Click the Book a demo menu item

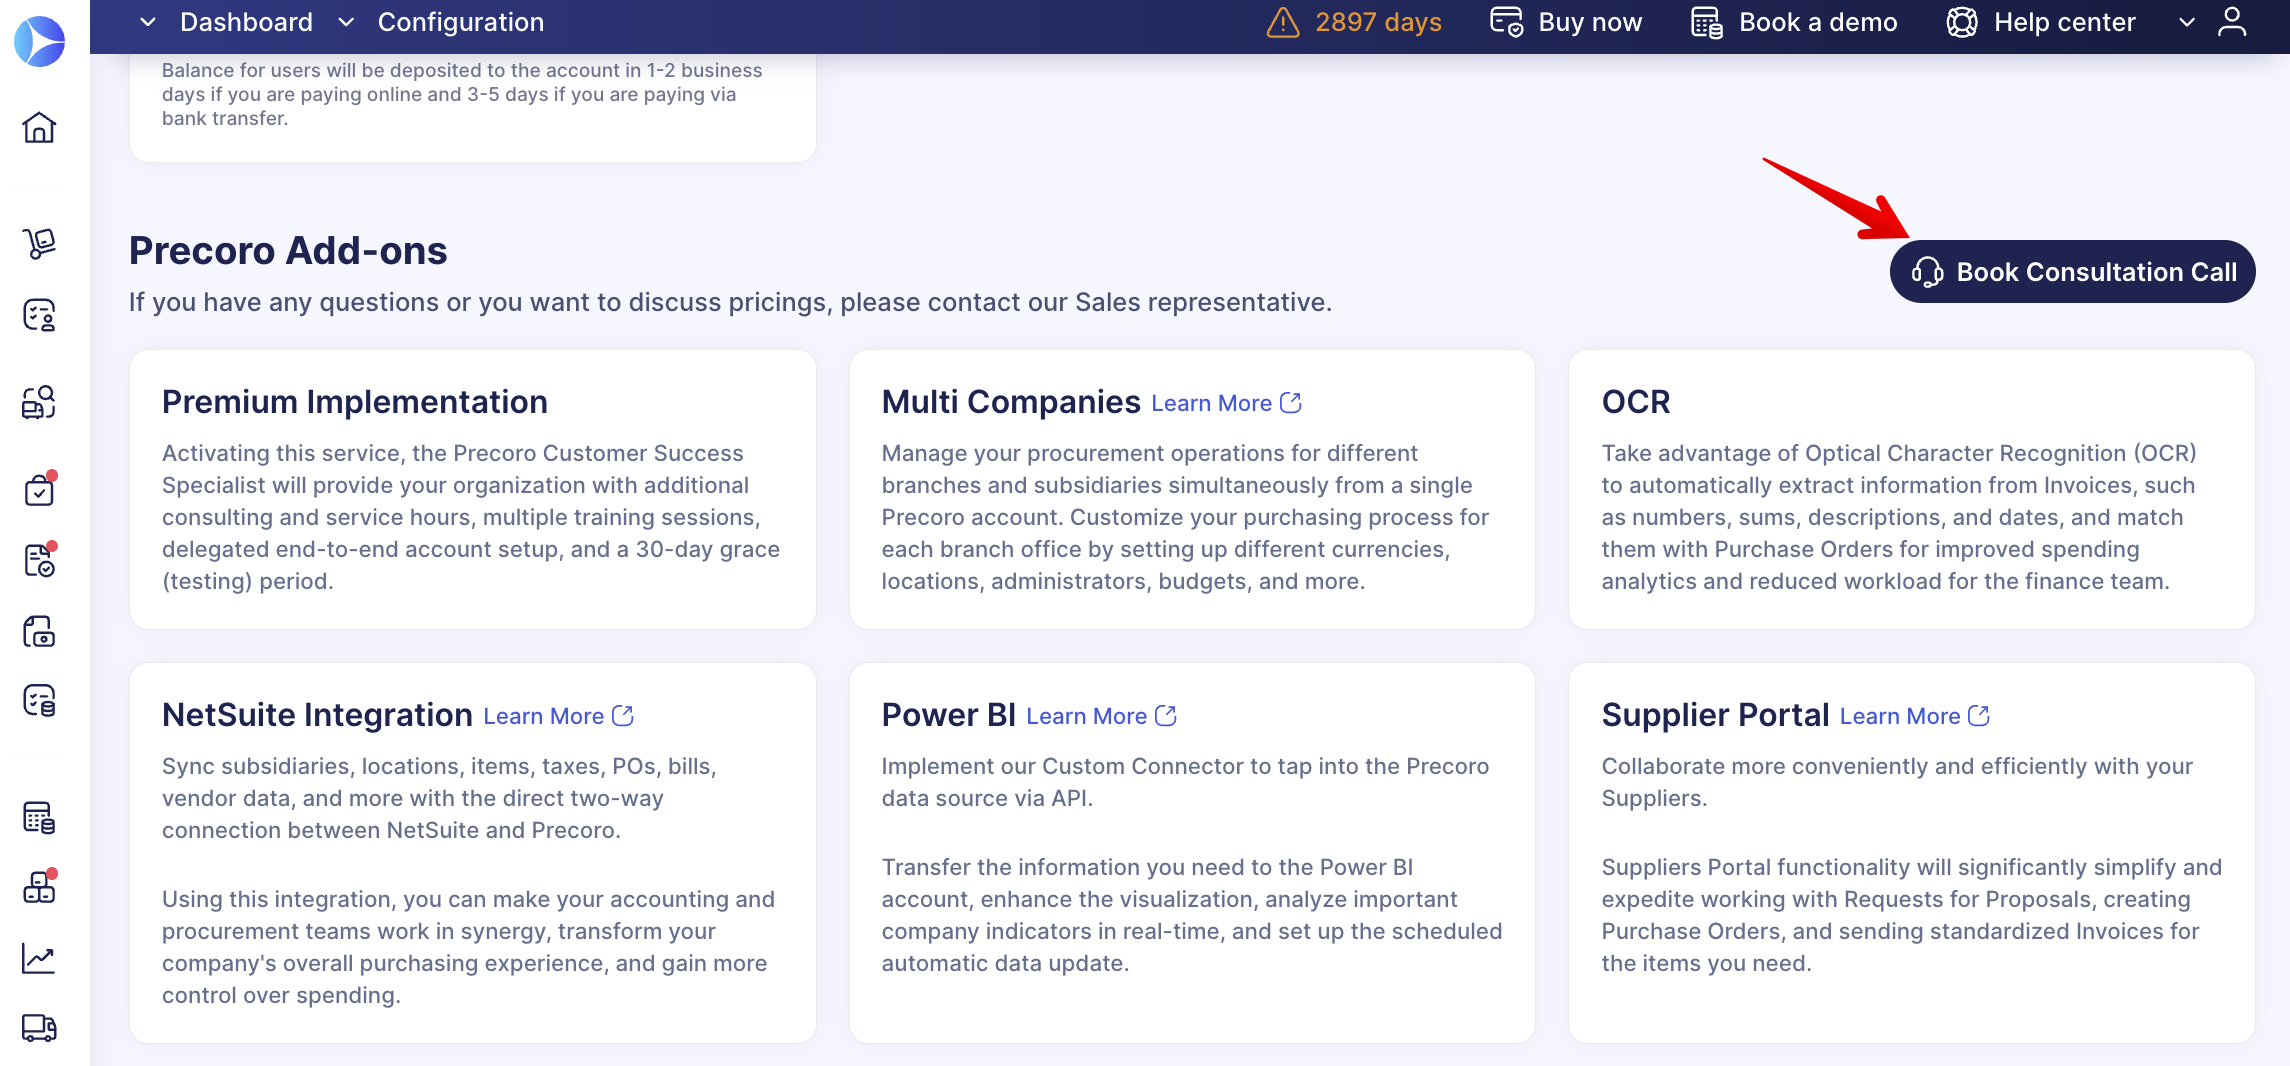(x=1794, y=22)
